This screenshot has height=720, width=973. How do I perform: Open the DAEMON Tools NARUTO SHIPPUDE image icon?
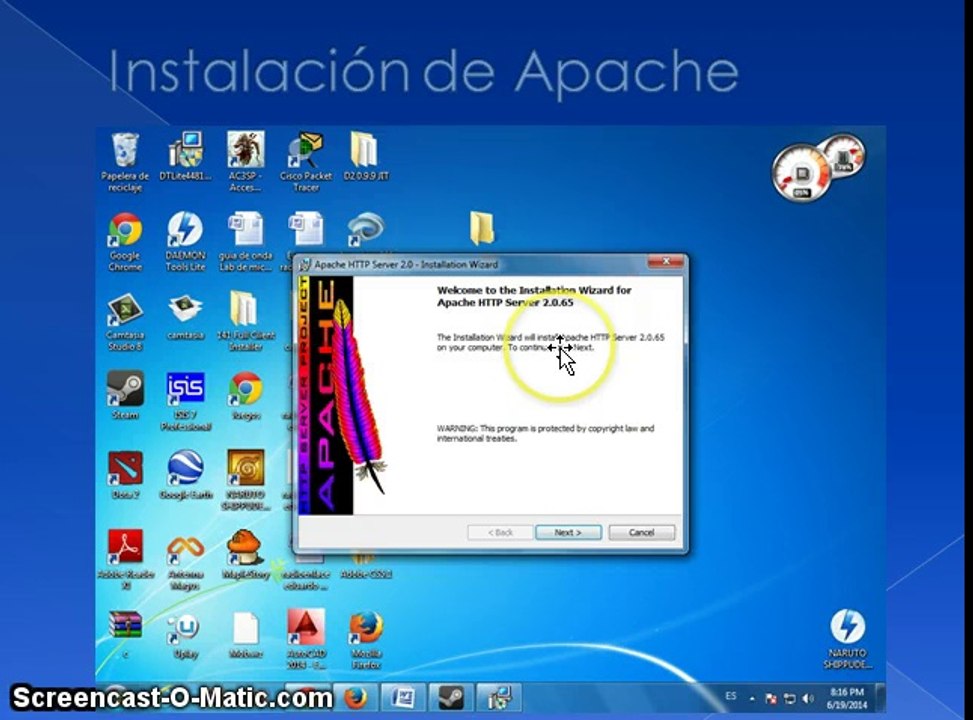tap(848, 639)
